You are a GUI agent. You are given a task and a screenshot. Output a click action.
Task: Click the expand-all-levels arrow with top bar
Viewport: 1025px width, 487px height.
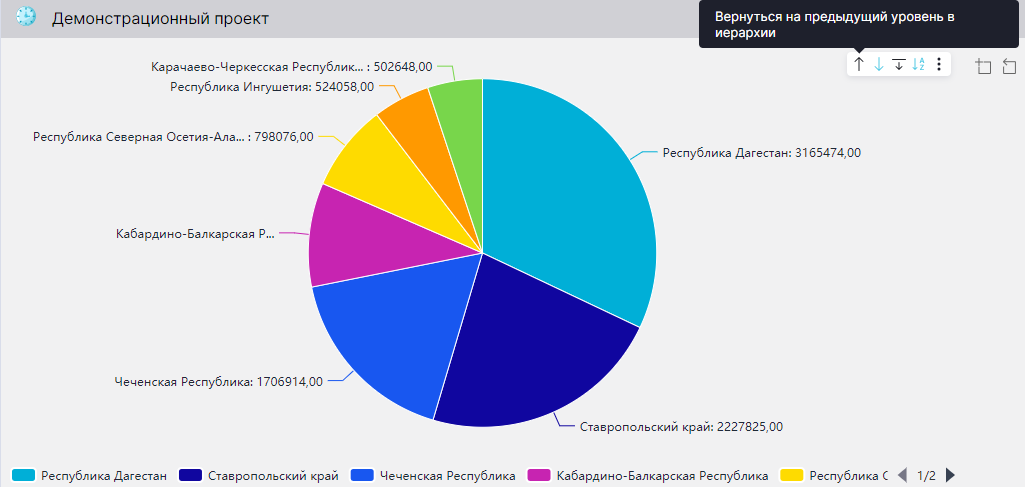tap(899, 65)
